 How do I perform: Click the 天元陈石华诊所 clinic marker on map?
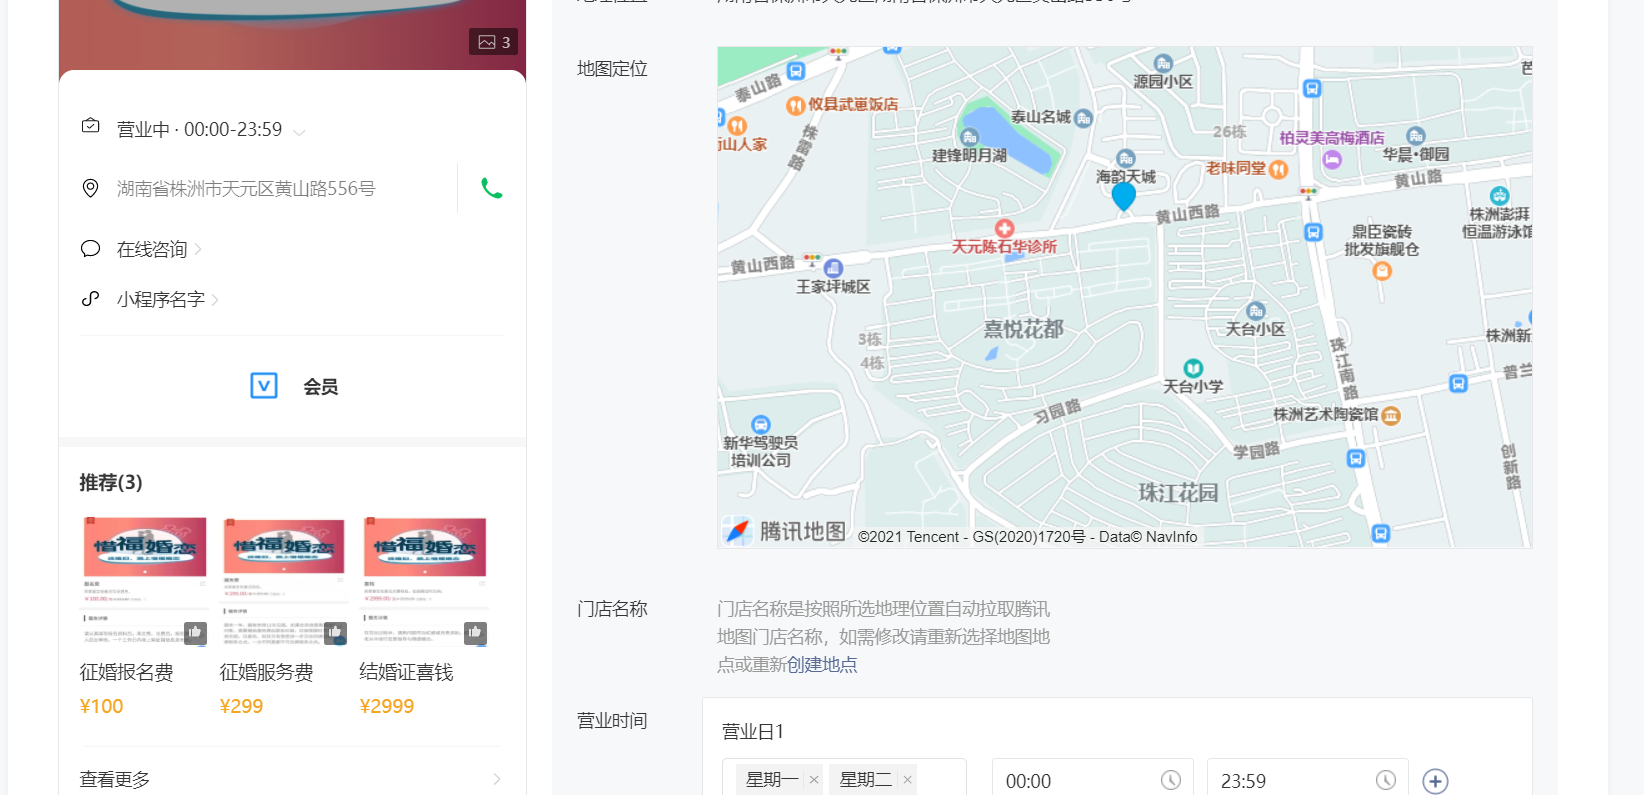pos(1005,228)
